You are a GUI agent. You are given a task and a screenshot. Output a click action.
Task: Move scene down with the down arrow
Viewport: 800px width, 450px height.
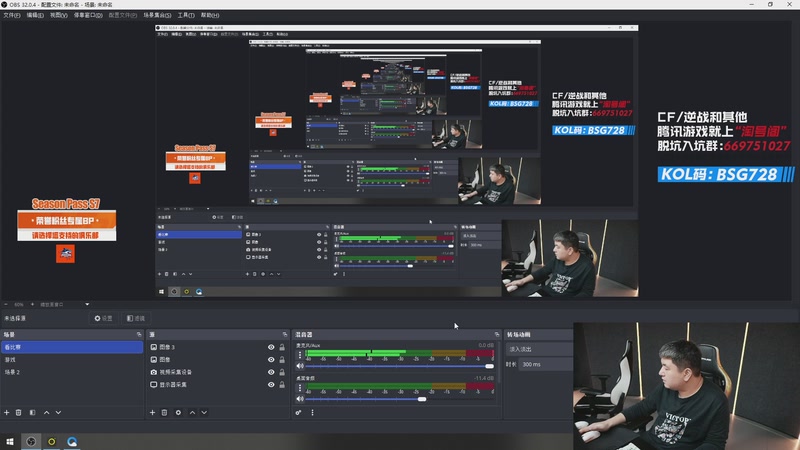pyautogui.click(x=58, y=412)
